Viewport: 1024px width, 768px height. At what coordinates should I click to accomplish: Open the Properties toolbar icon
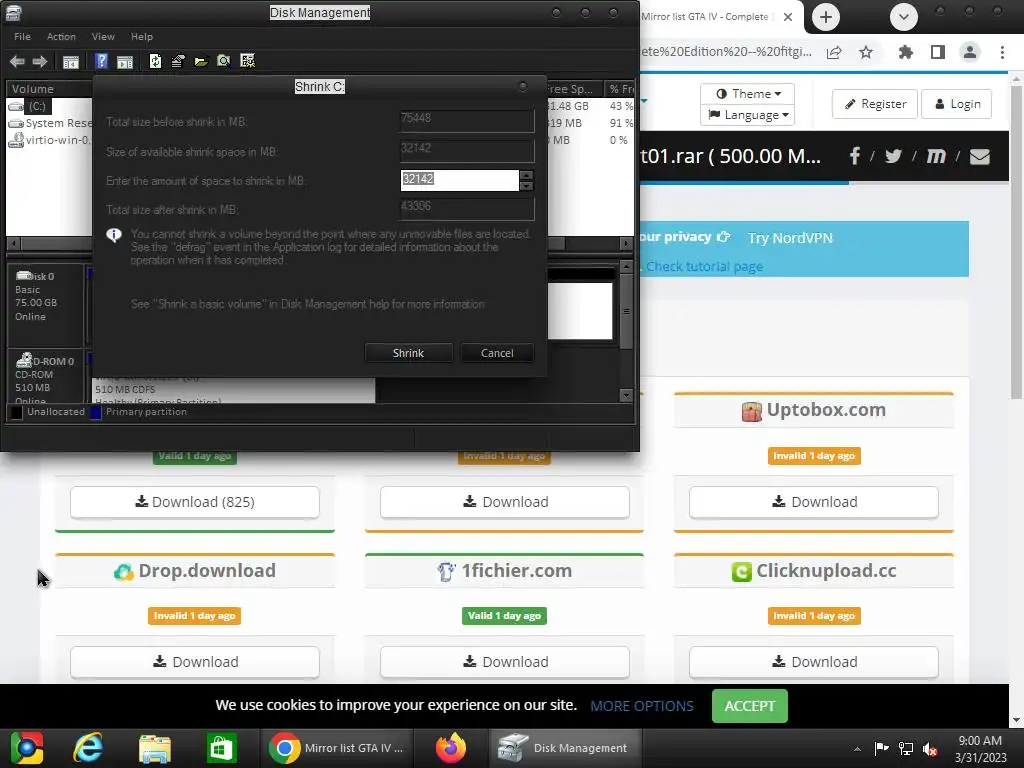(178, 61)
